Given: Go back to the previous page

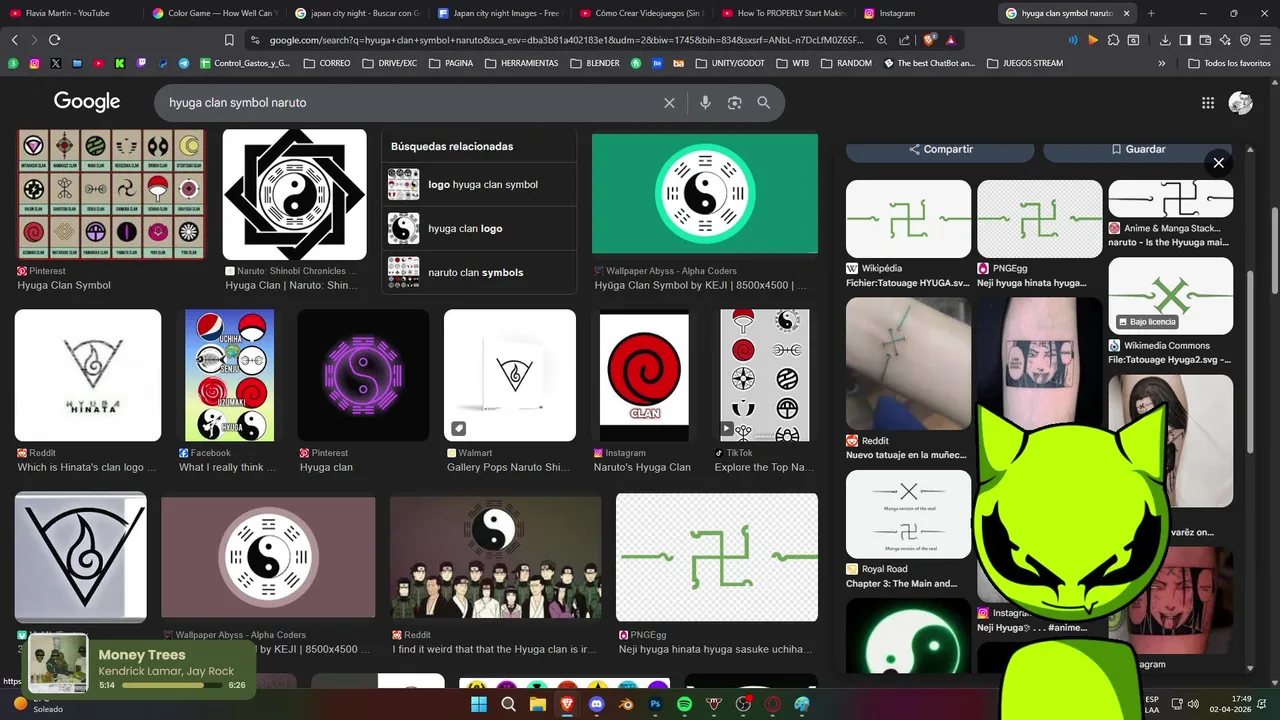Looking at the screenshot, I should coord(14,40).
